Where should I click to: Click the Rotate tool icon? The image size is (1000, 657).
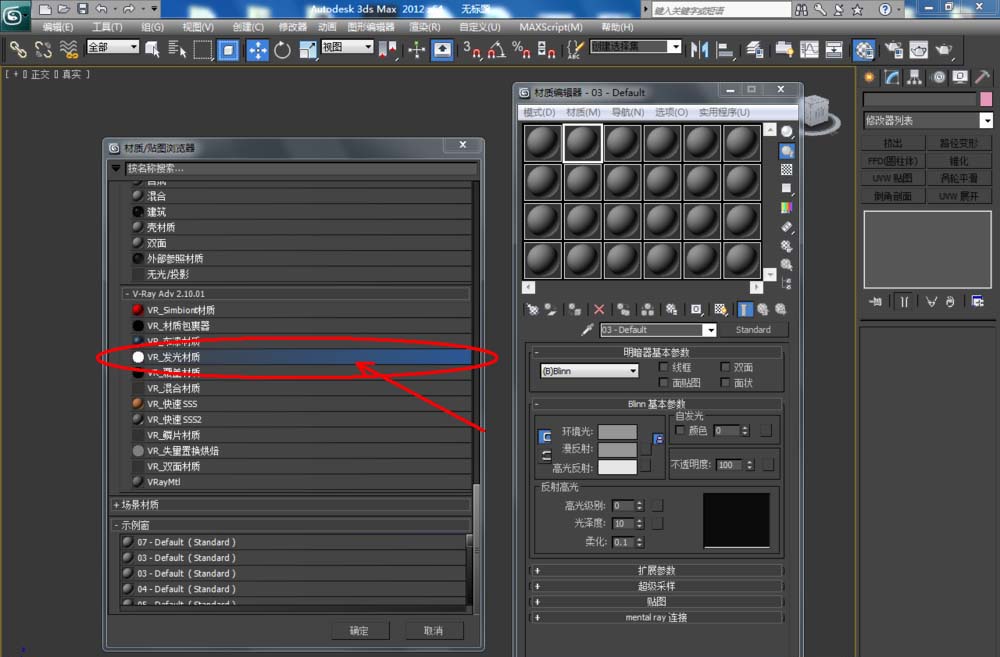[282, 49]
